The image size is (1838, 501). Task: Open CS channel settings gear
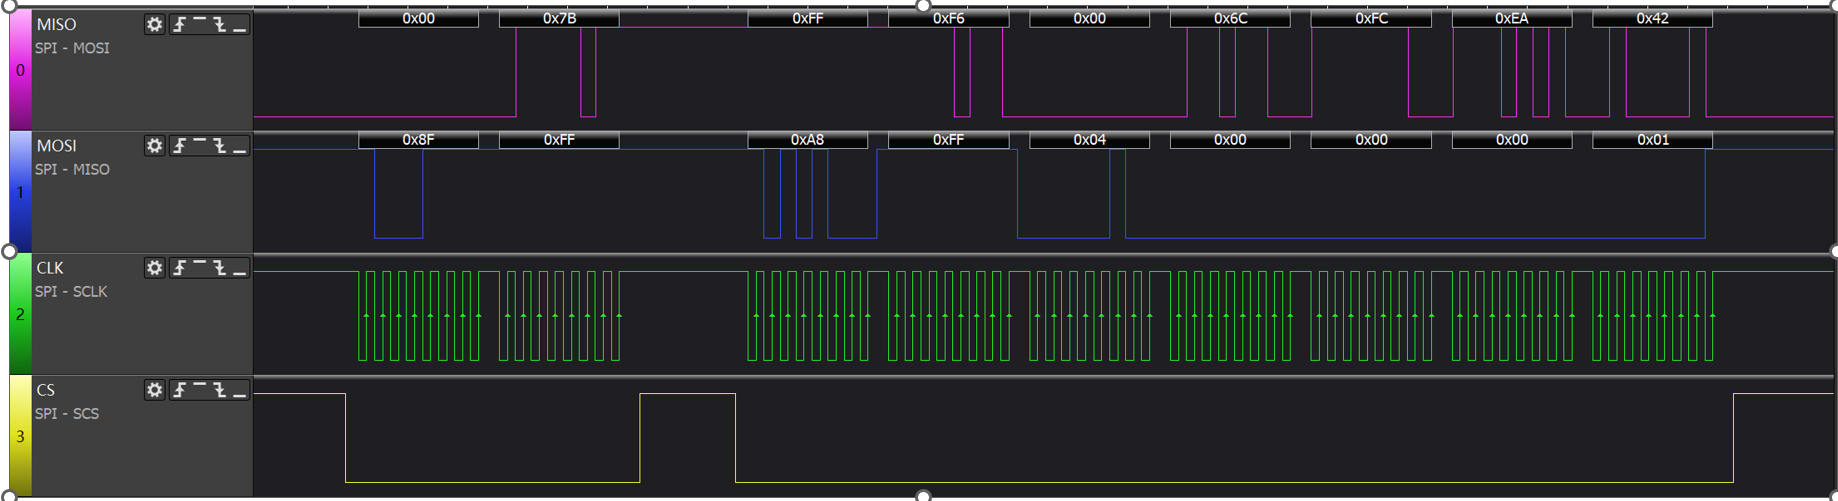(x=154, y=390)
